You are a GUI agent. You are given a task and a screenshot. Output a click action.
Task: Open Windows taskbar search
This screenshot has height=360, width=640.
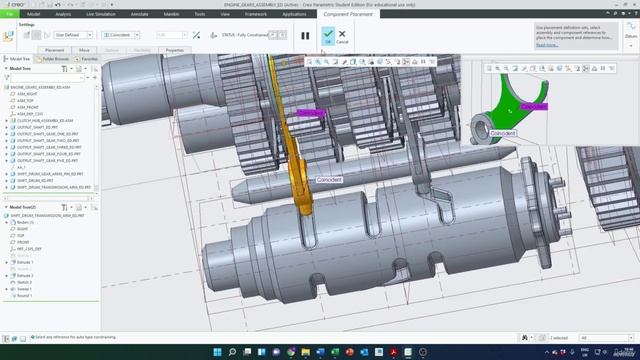(232, 352)
